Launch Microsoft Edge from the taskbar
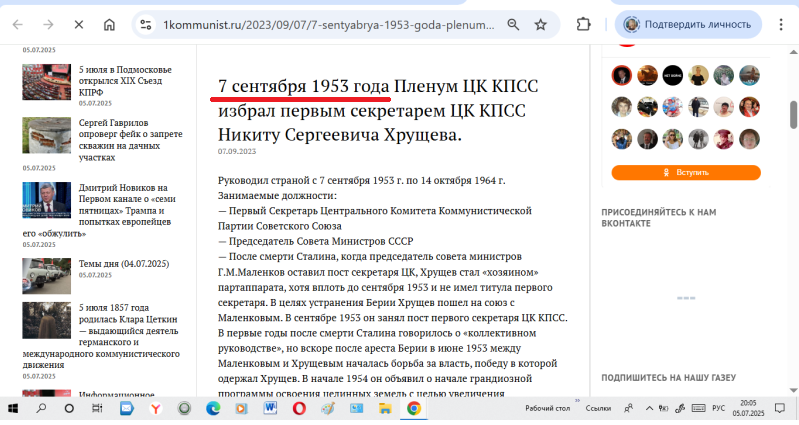Image resolution: width=799 pixels, height=425 pixels. [213, 408]
